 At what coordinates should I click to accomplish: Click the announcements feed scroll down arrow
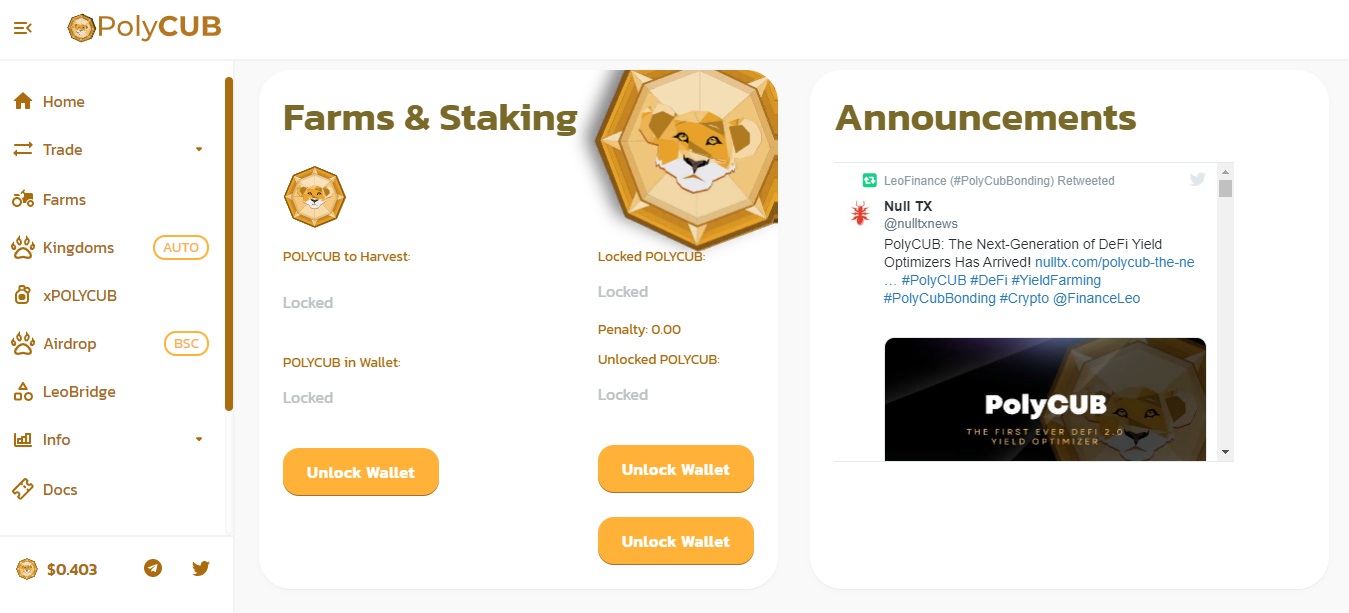tap(1225, 452)
